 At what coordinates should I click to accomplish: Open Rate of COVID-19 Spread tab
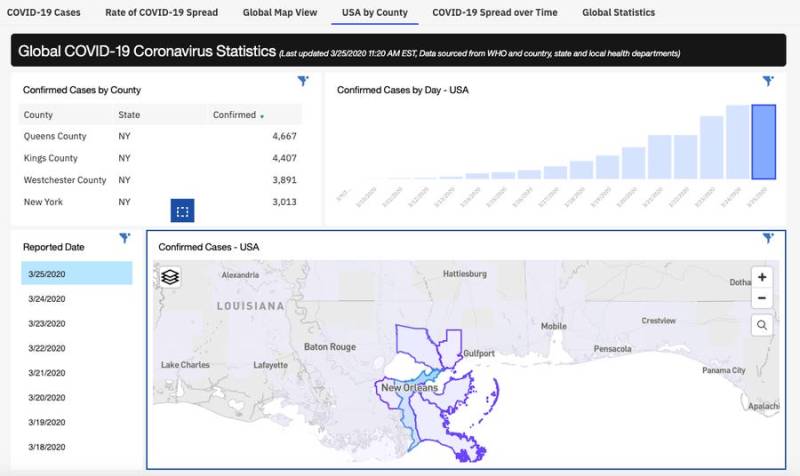161,13
